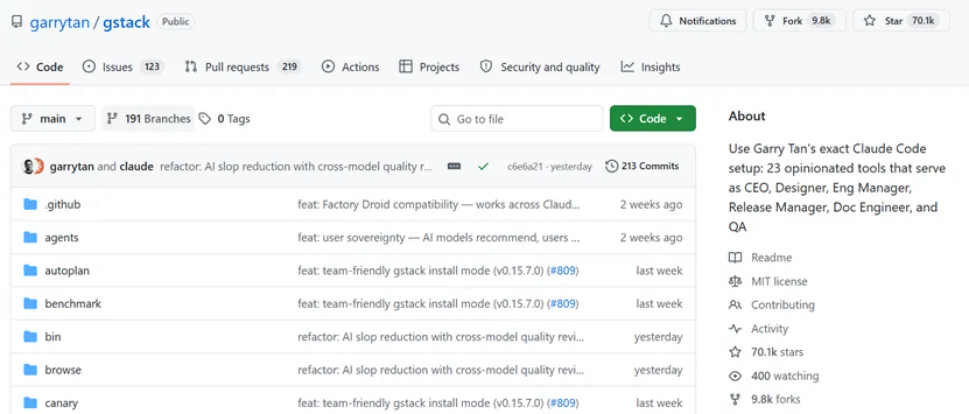This screenshot has width=969, height=414.
Task: Open bin row refactor commit message
Action: point(441,337)
